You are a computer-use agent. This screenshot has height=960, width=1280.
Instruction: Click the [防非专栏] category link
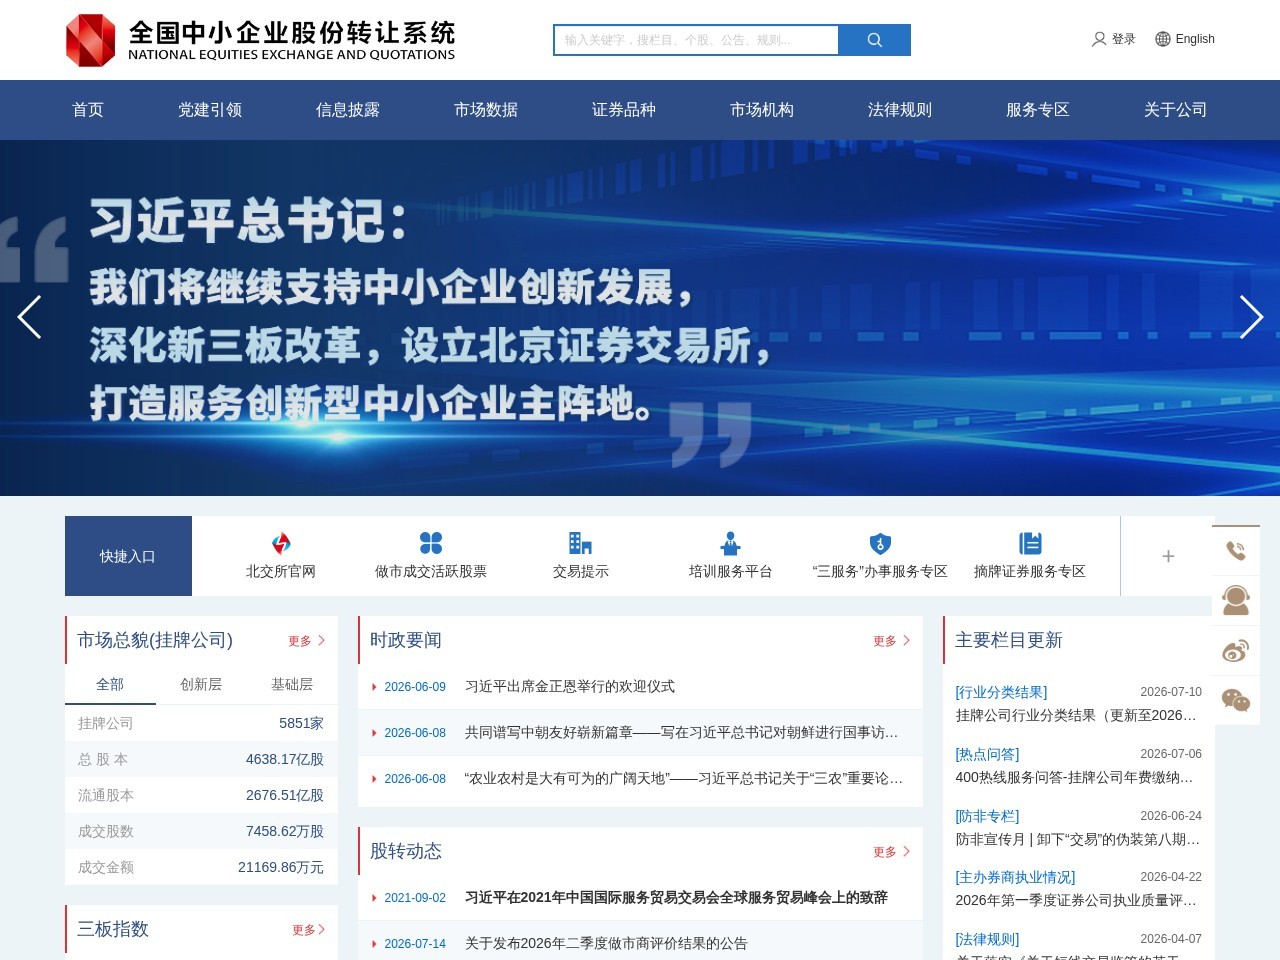click(x=987, y=816)
